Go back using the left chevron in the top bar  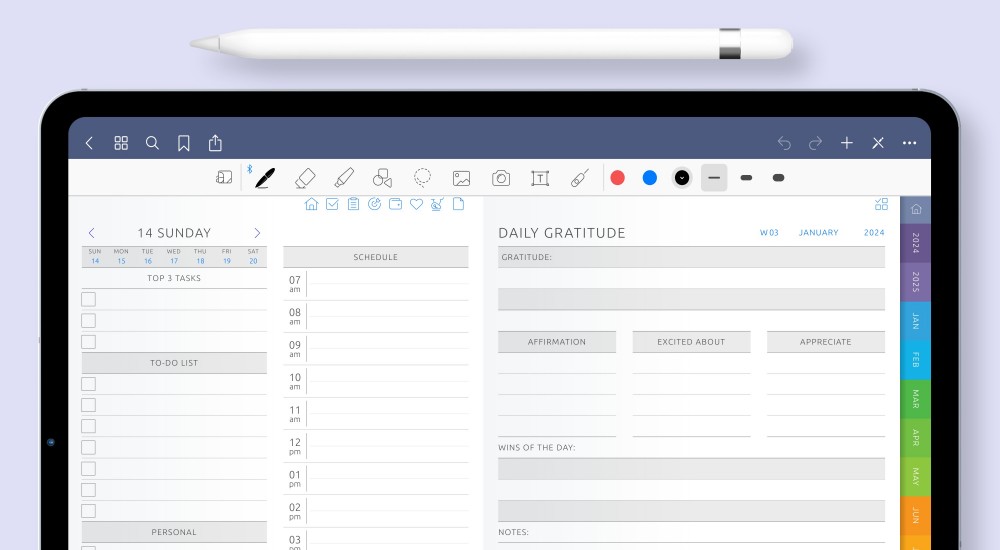[x=89, y=143]
